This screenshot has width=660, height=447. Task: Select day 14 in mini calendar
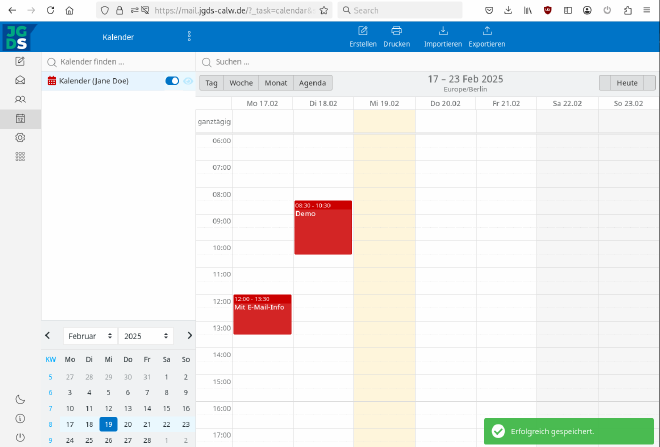(147, 408)
